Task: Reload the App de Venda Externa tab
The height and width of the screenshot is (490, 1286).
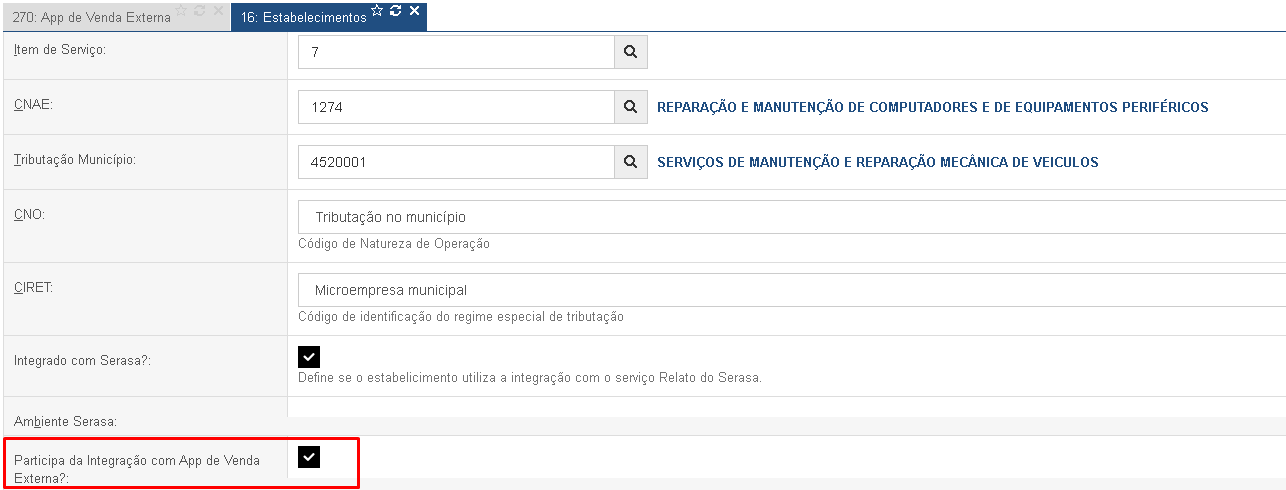Action: tap(200, 10)
